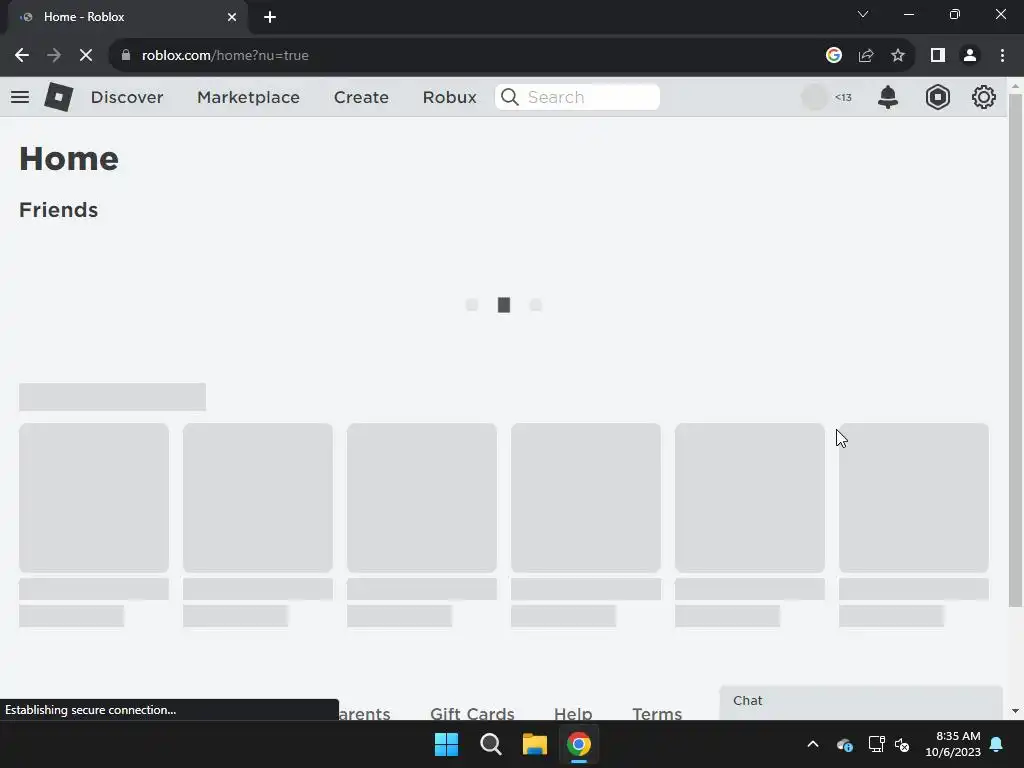1024x768 pixels.
Task: Open File Explorer from taskbar
Action: [534, 744]
